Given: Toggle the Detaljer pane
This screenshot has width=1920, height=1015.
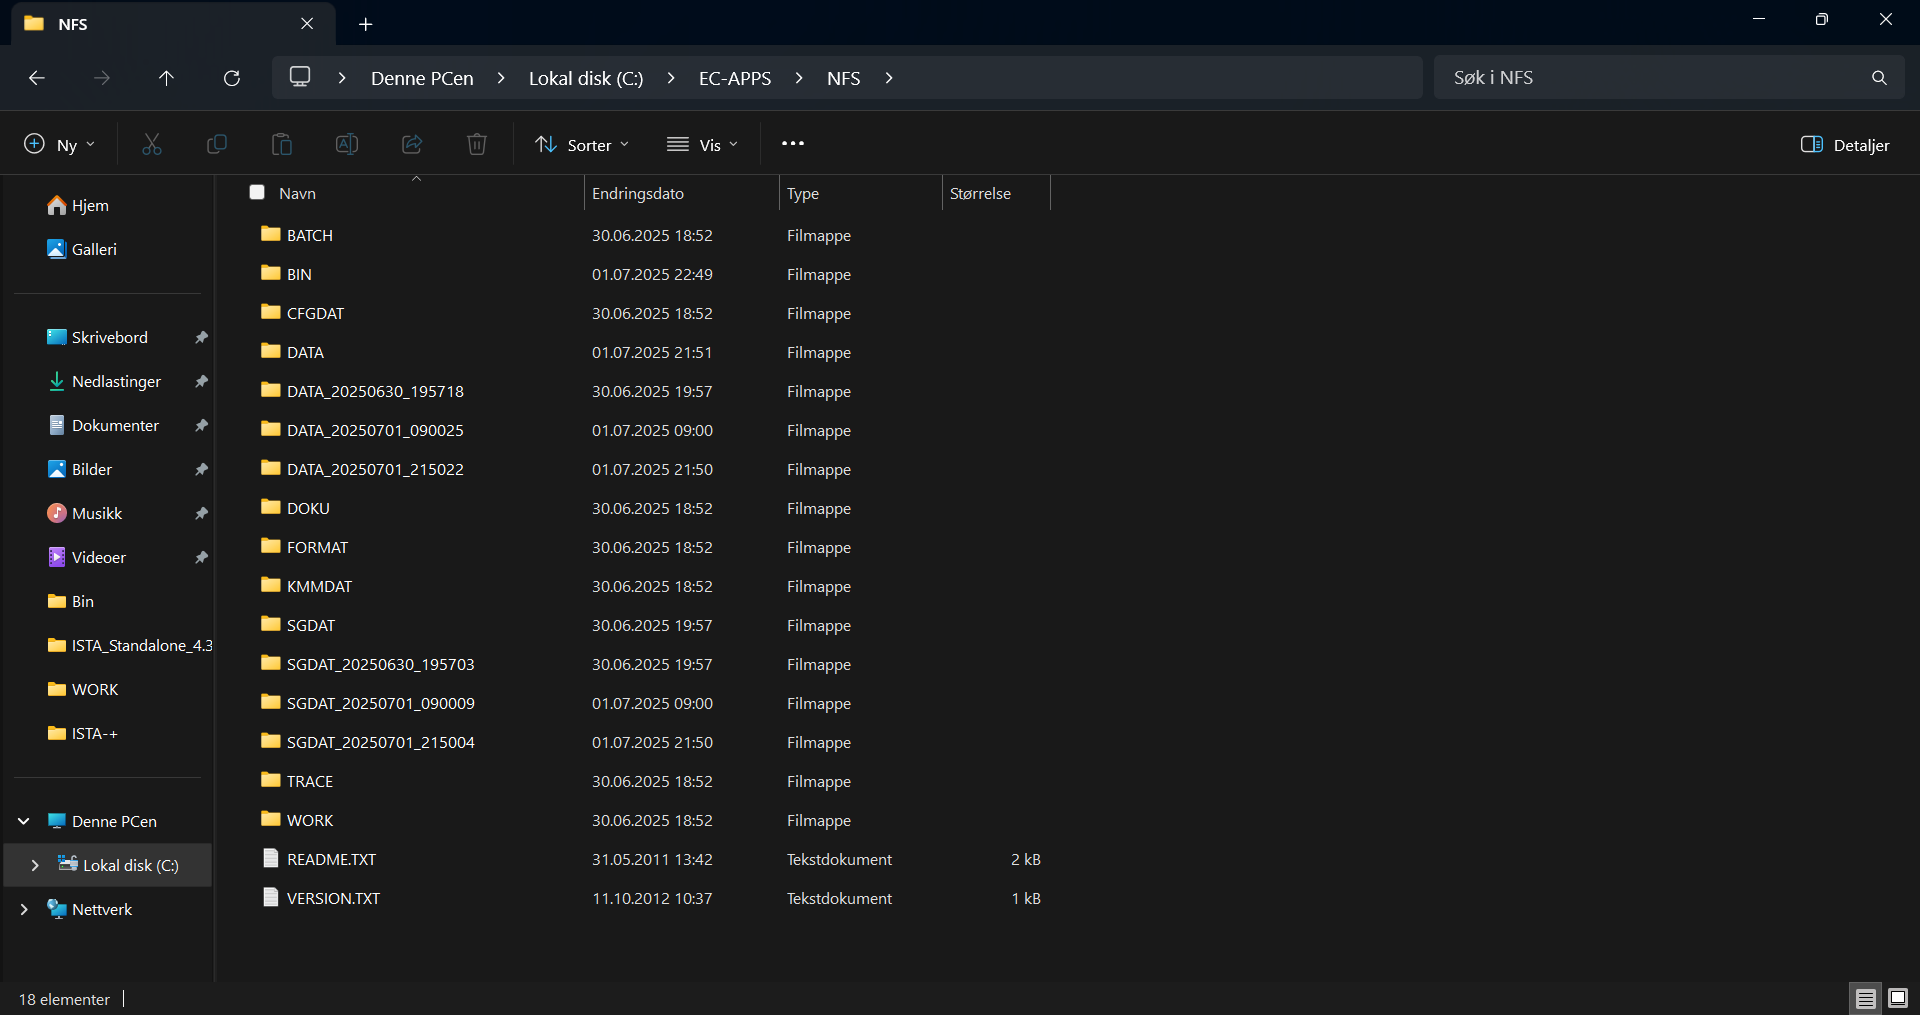Looking at the screenshot, I should tap(1845, 145).
